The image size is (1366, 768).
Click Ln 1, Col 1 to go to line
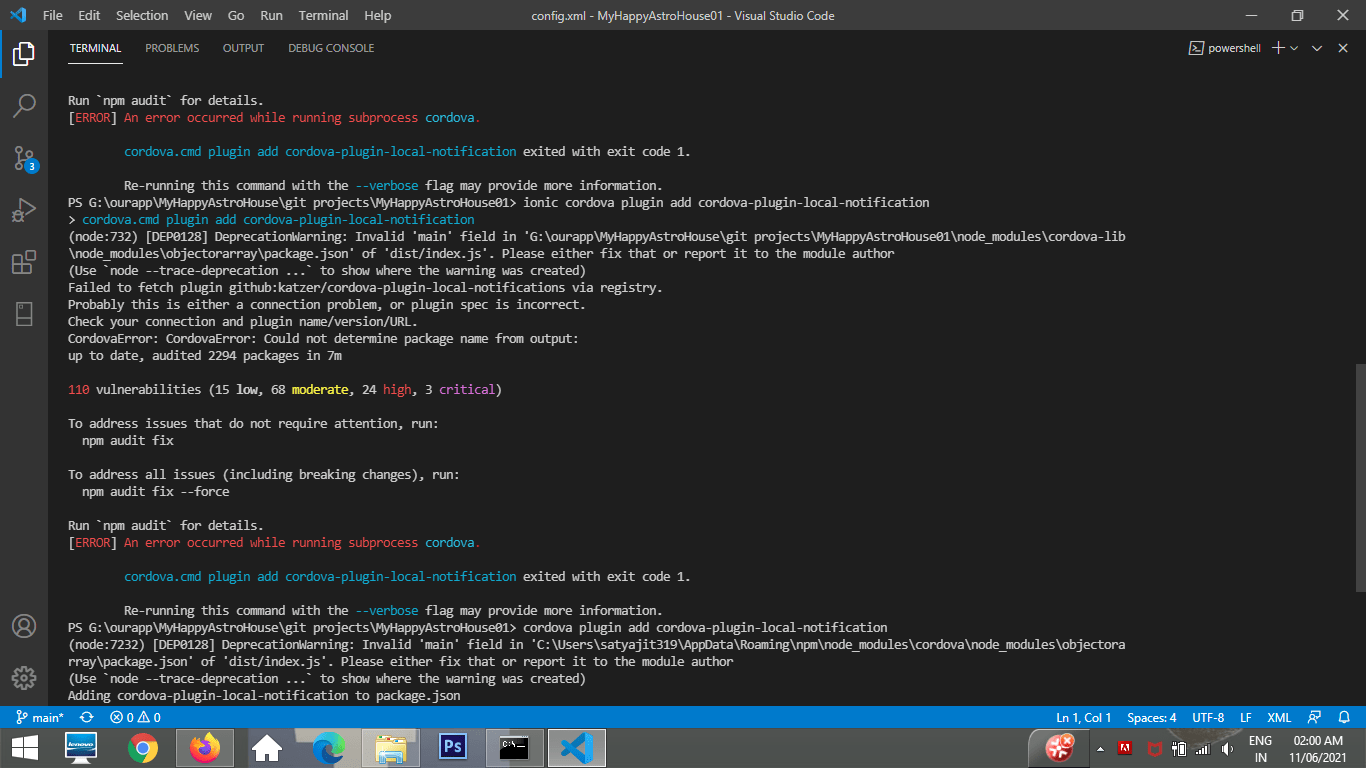pos(1083,717)
